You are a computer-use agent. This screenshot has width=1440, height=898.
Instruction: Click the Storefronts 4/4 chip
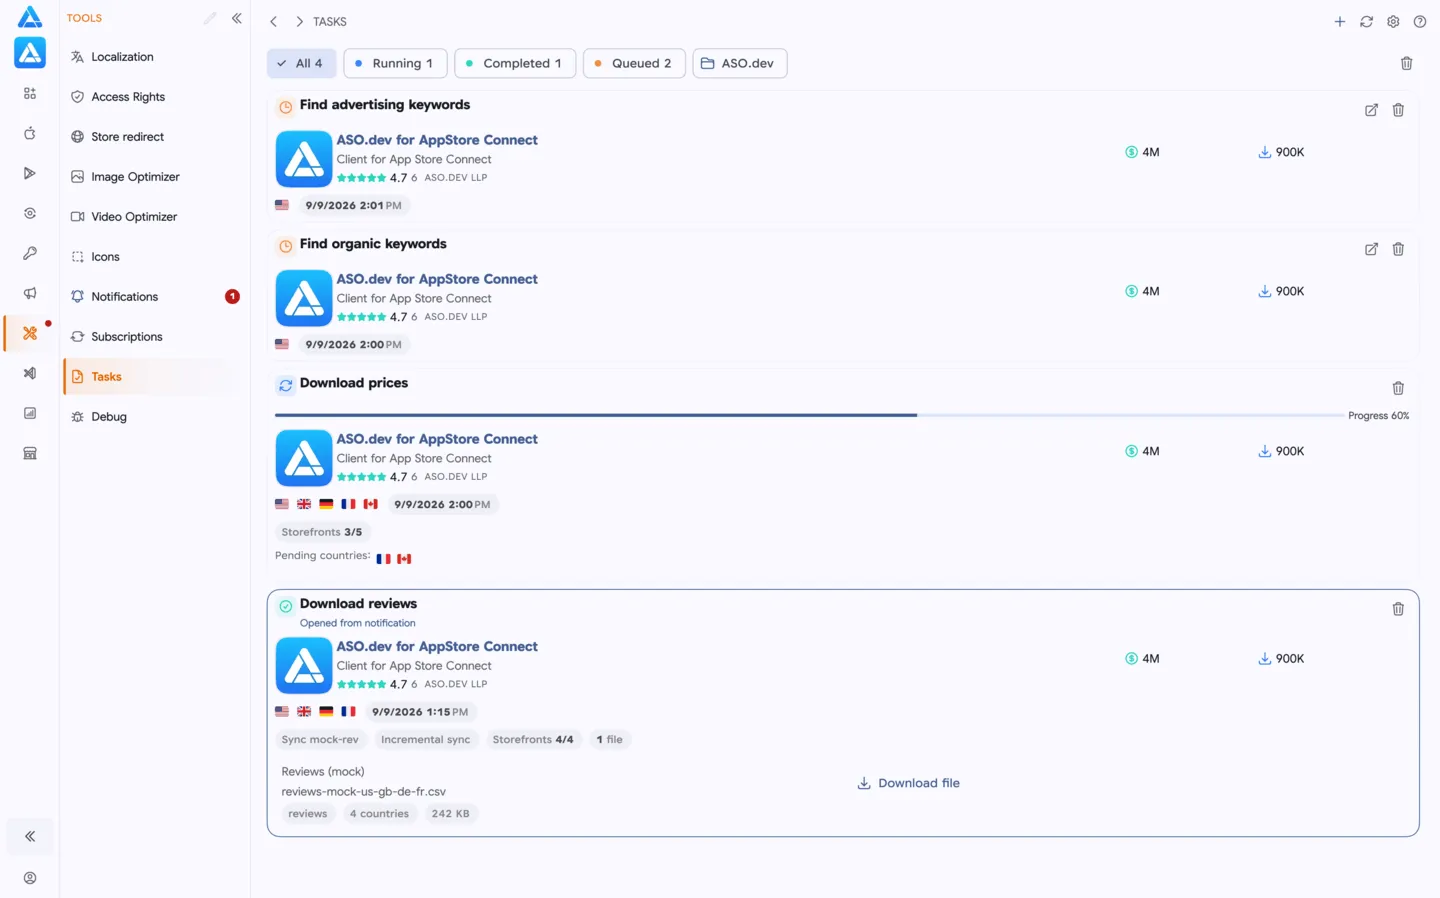(x=533, y=740)
